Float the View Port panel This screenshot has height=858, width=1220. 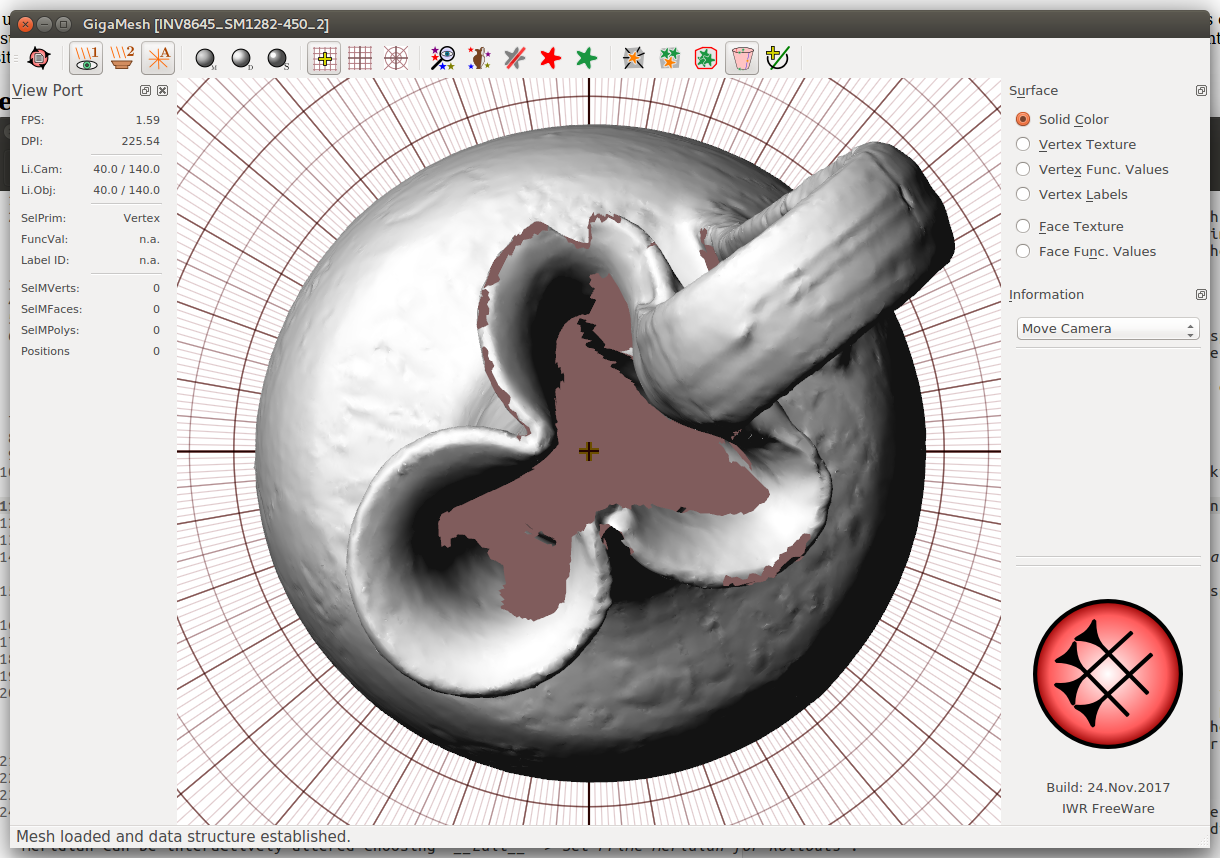[x=146, y=90]
